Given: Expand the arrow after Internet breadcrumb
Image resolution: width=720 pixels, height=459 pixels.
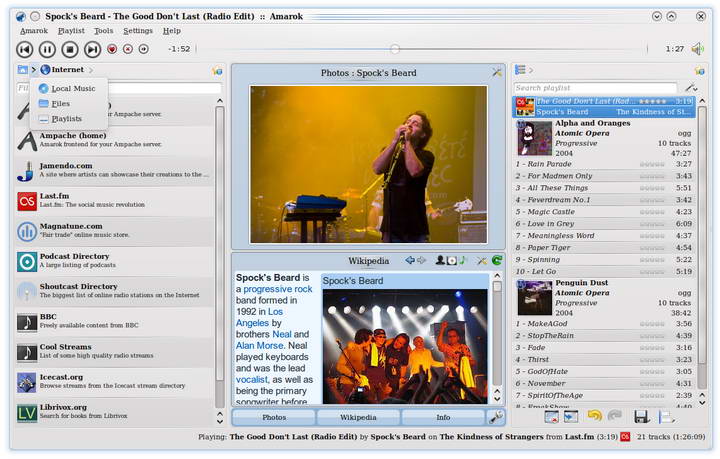Looking at the screenshot, I should point(91,70).
